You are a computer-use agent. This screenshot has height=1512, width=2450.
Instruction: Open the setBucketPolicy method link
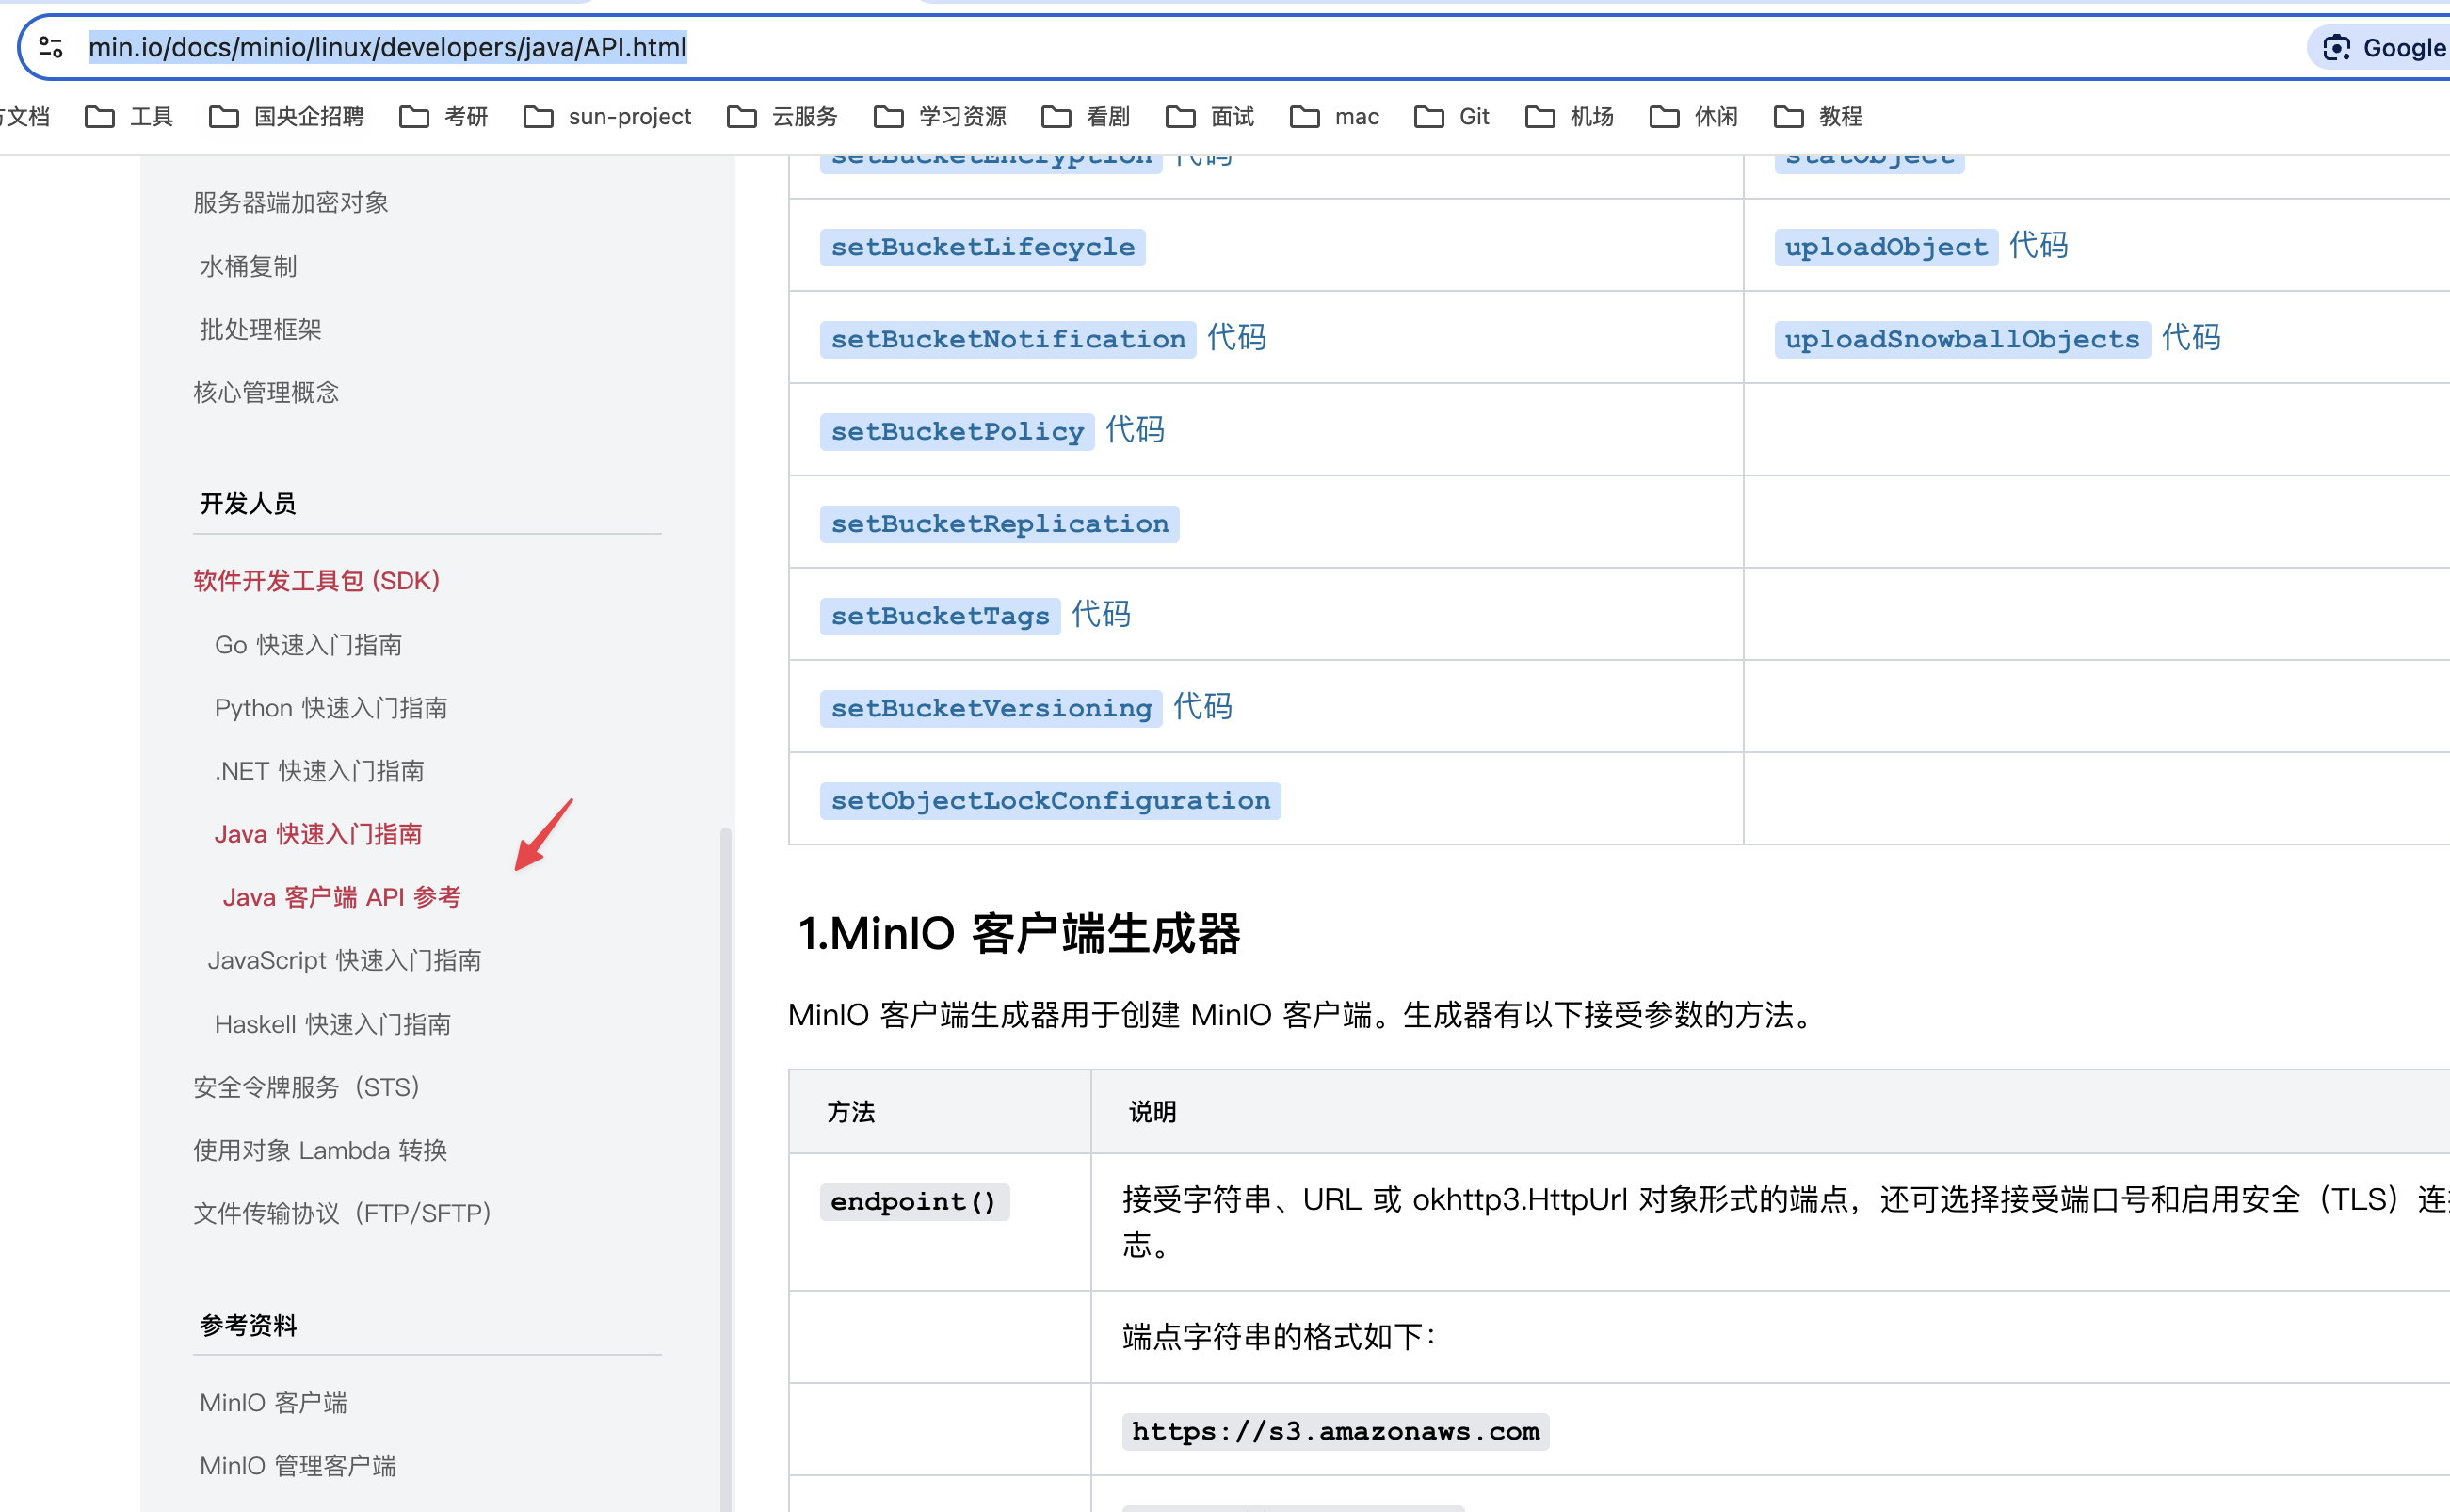click(x=957, y=431)
